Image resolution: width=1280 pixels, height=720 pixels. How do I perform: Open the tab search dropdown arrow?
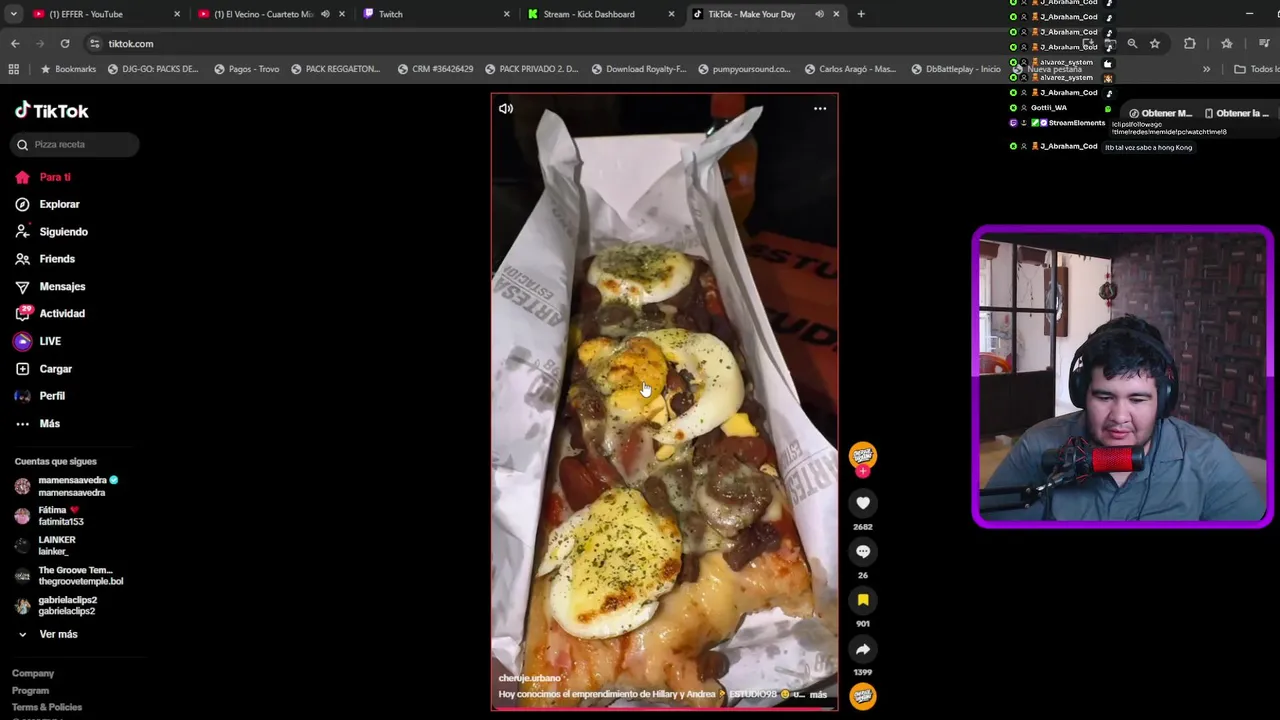[x=13, y=14]
